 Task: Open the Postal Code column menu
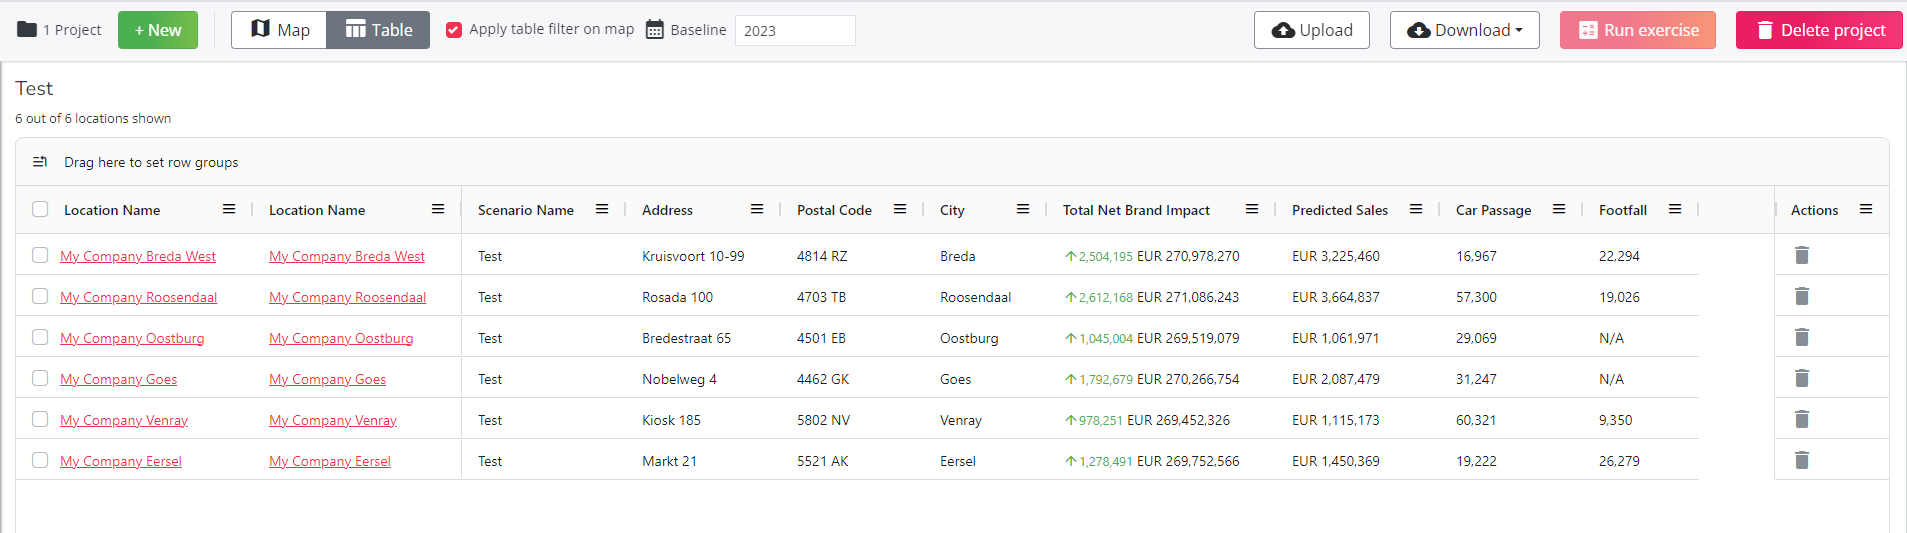(x=900, y=210)
